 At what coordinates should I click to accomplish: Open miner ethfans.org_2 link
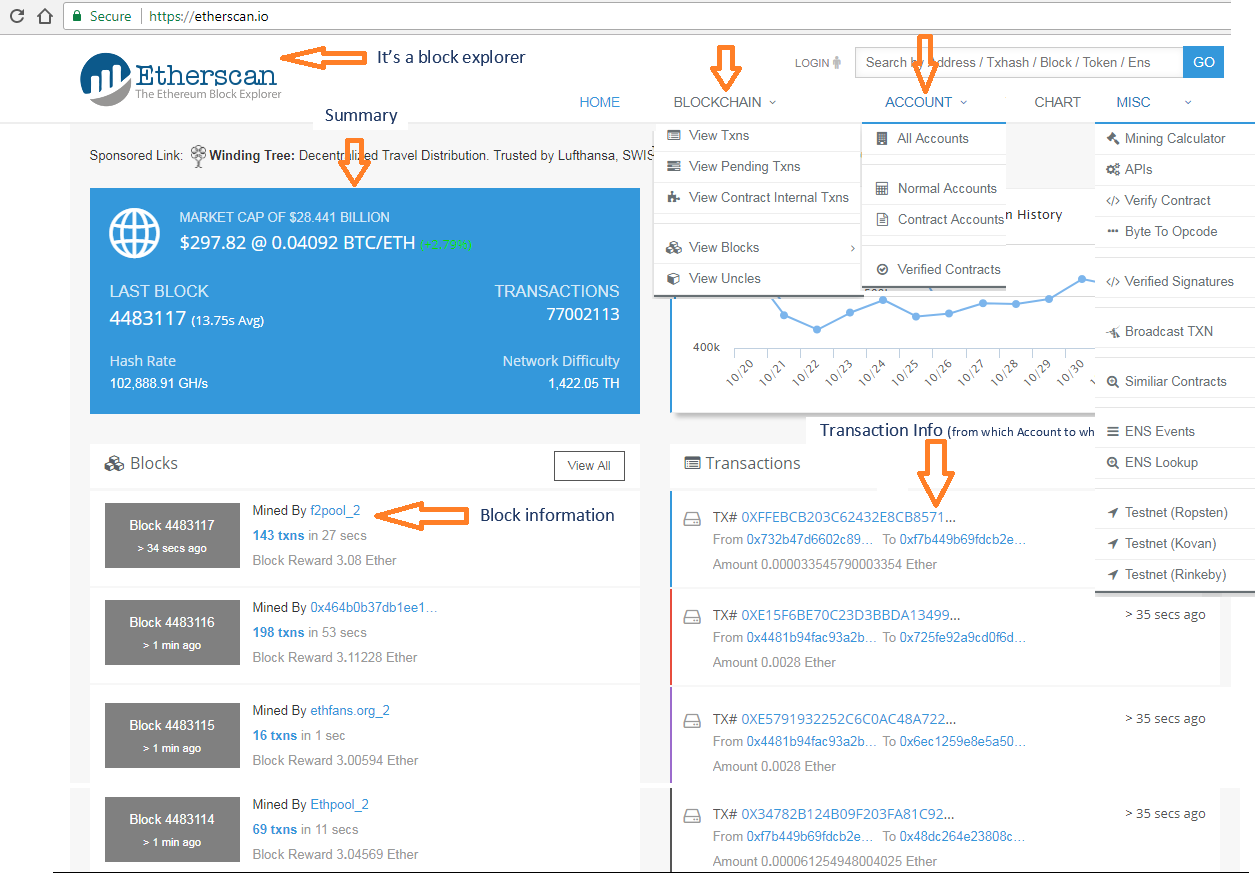click(x=350, y=711)
